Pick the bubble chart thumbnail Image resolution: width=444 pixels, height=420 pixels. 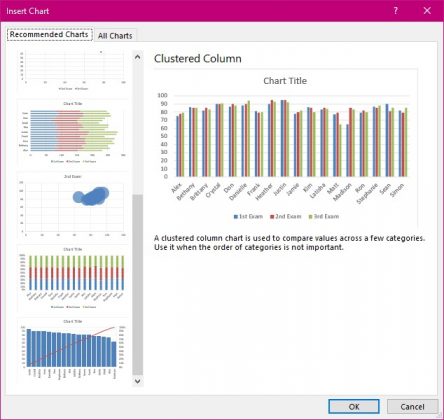click(x=73, y=205)
